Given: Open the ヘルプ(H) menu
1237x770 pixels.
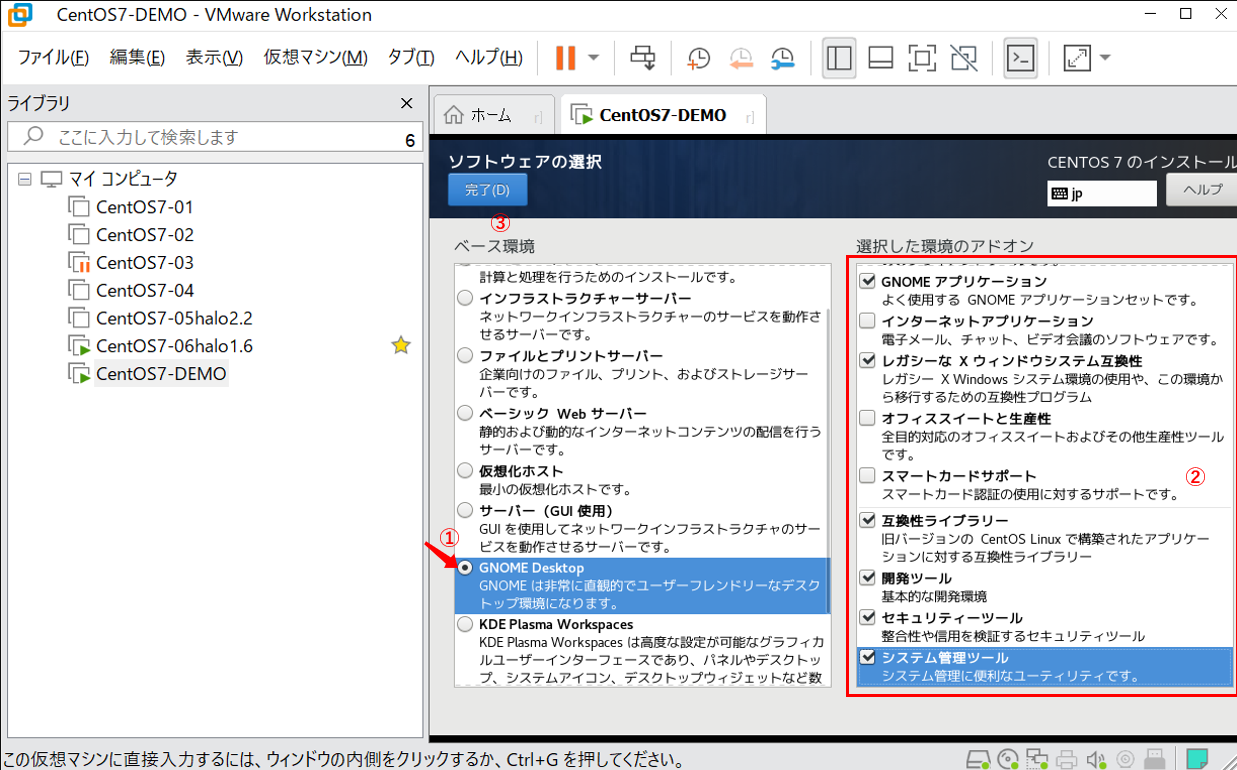Looking at the screenshot, I should coord(488,58).
